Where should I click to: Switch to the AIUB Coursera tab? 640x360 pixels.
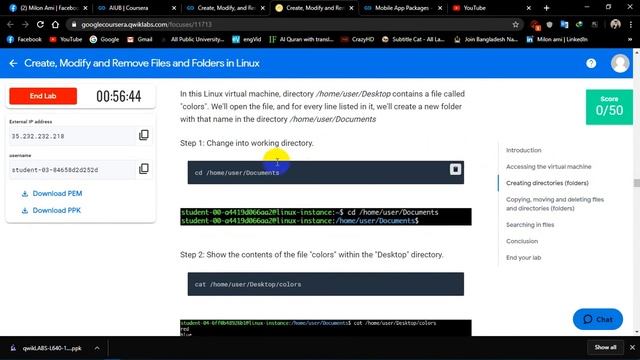click(x=138, y=8)
